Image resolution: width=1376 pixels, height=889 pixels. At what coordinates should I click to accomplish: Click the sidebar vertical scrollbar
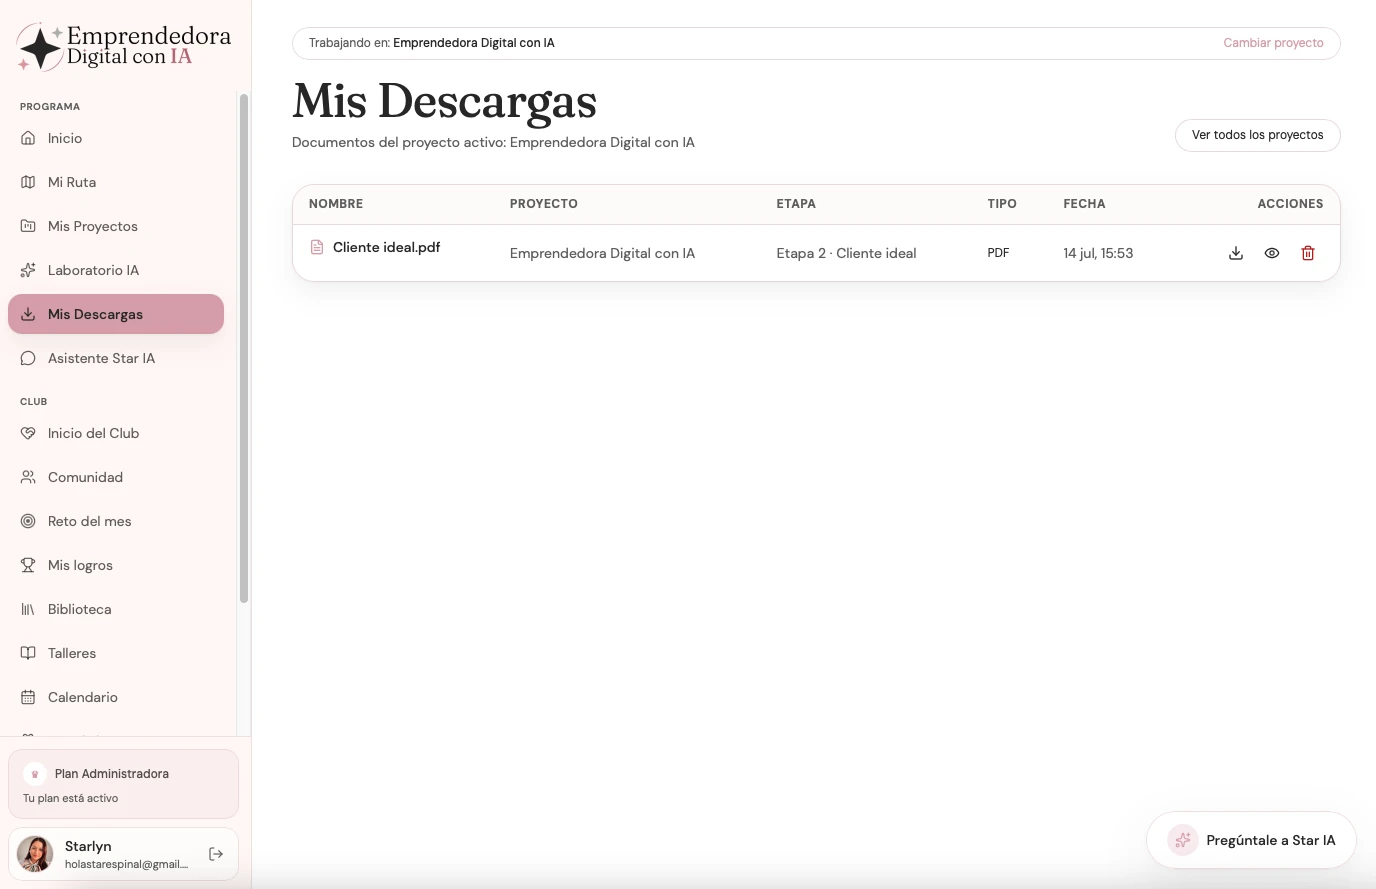click(244, 348)
